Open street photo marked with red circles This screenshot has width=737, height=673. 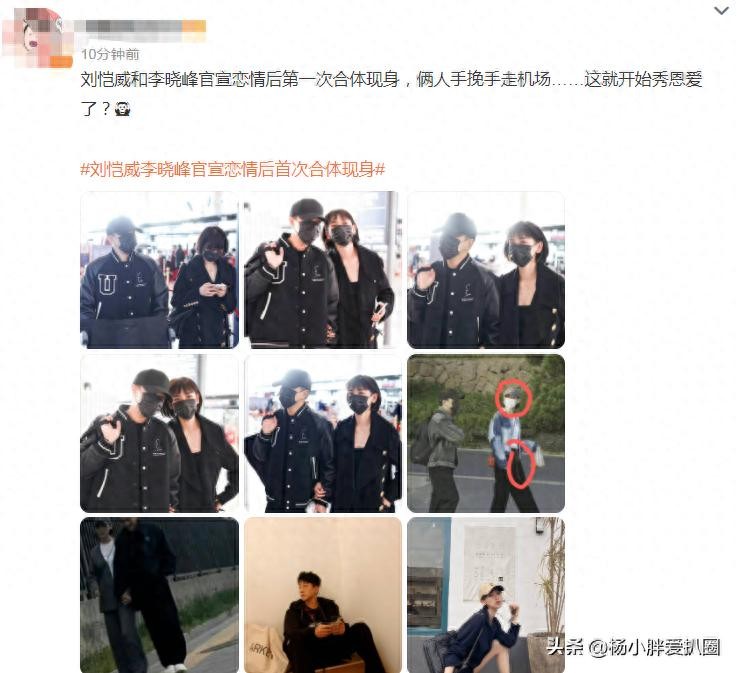[x=486, y=433]
